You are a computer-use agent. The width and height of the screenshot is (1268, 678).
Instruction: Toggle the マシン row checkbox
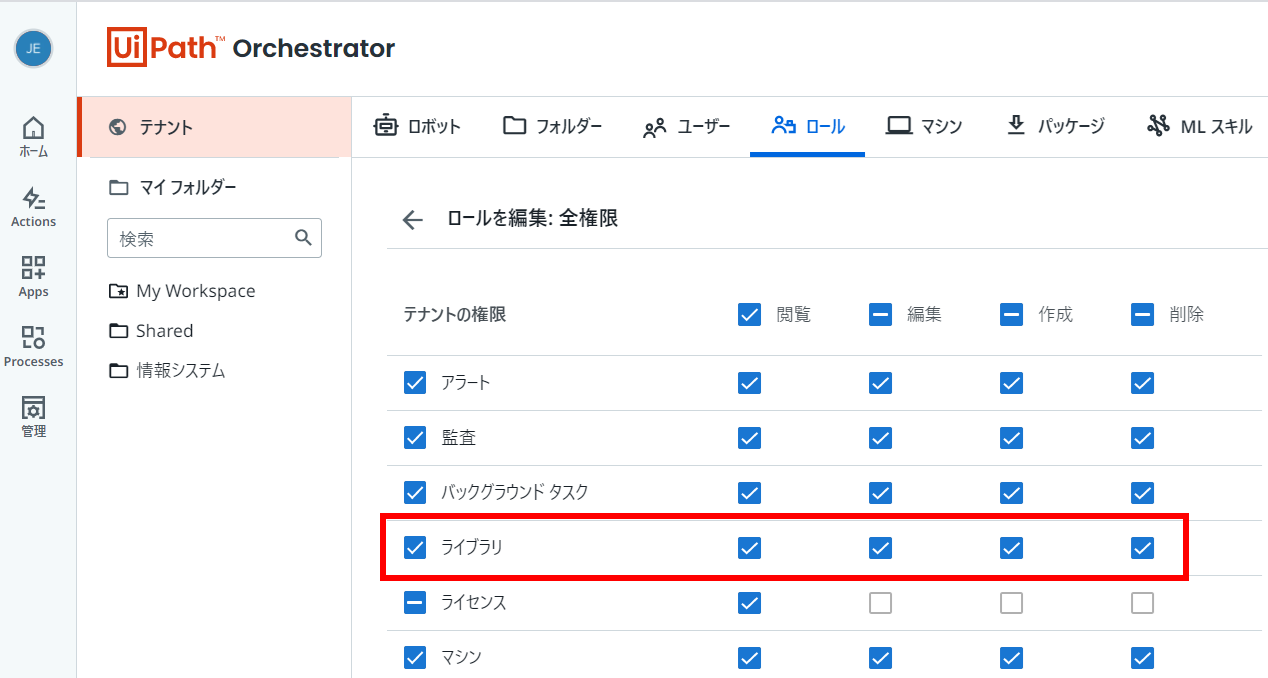[x=415, y=658]
